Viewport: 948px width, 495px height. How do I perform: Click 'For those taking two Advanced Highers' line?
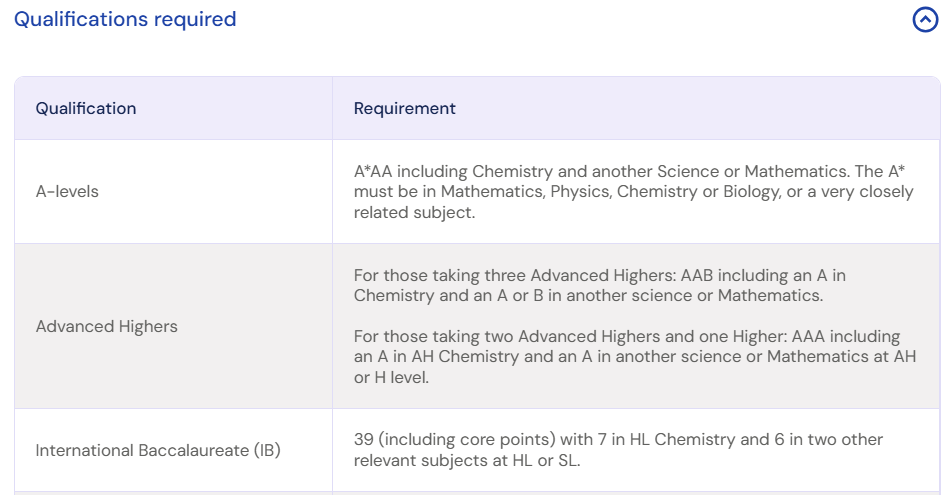(x=627, y=336)
